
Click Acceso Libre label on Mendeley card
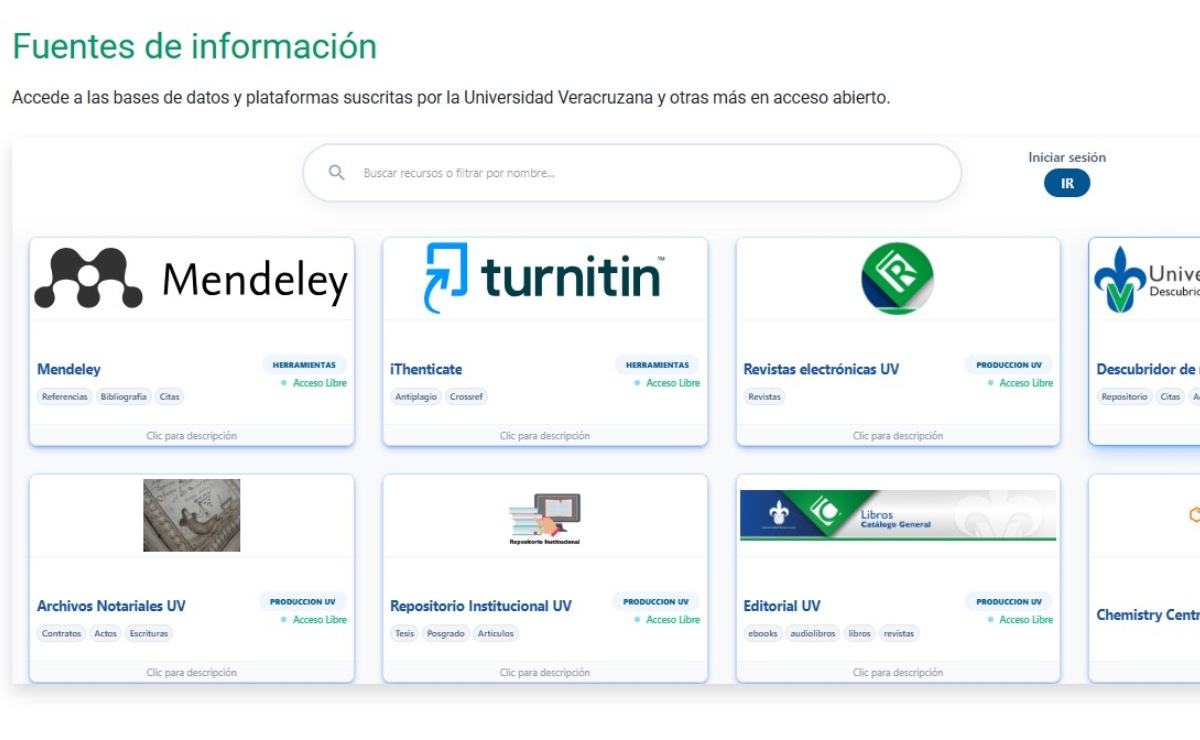point(320,383)
